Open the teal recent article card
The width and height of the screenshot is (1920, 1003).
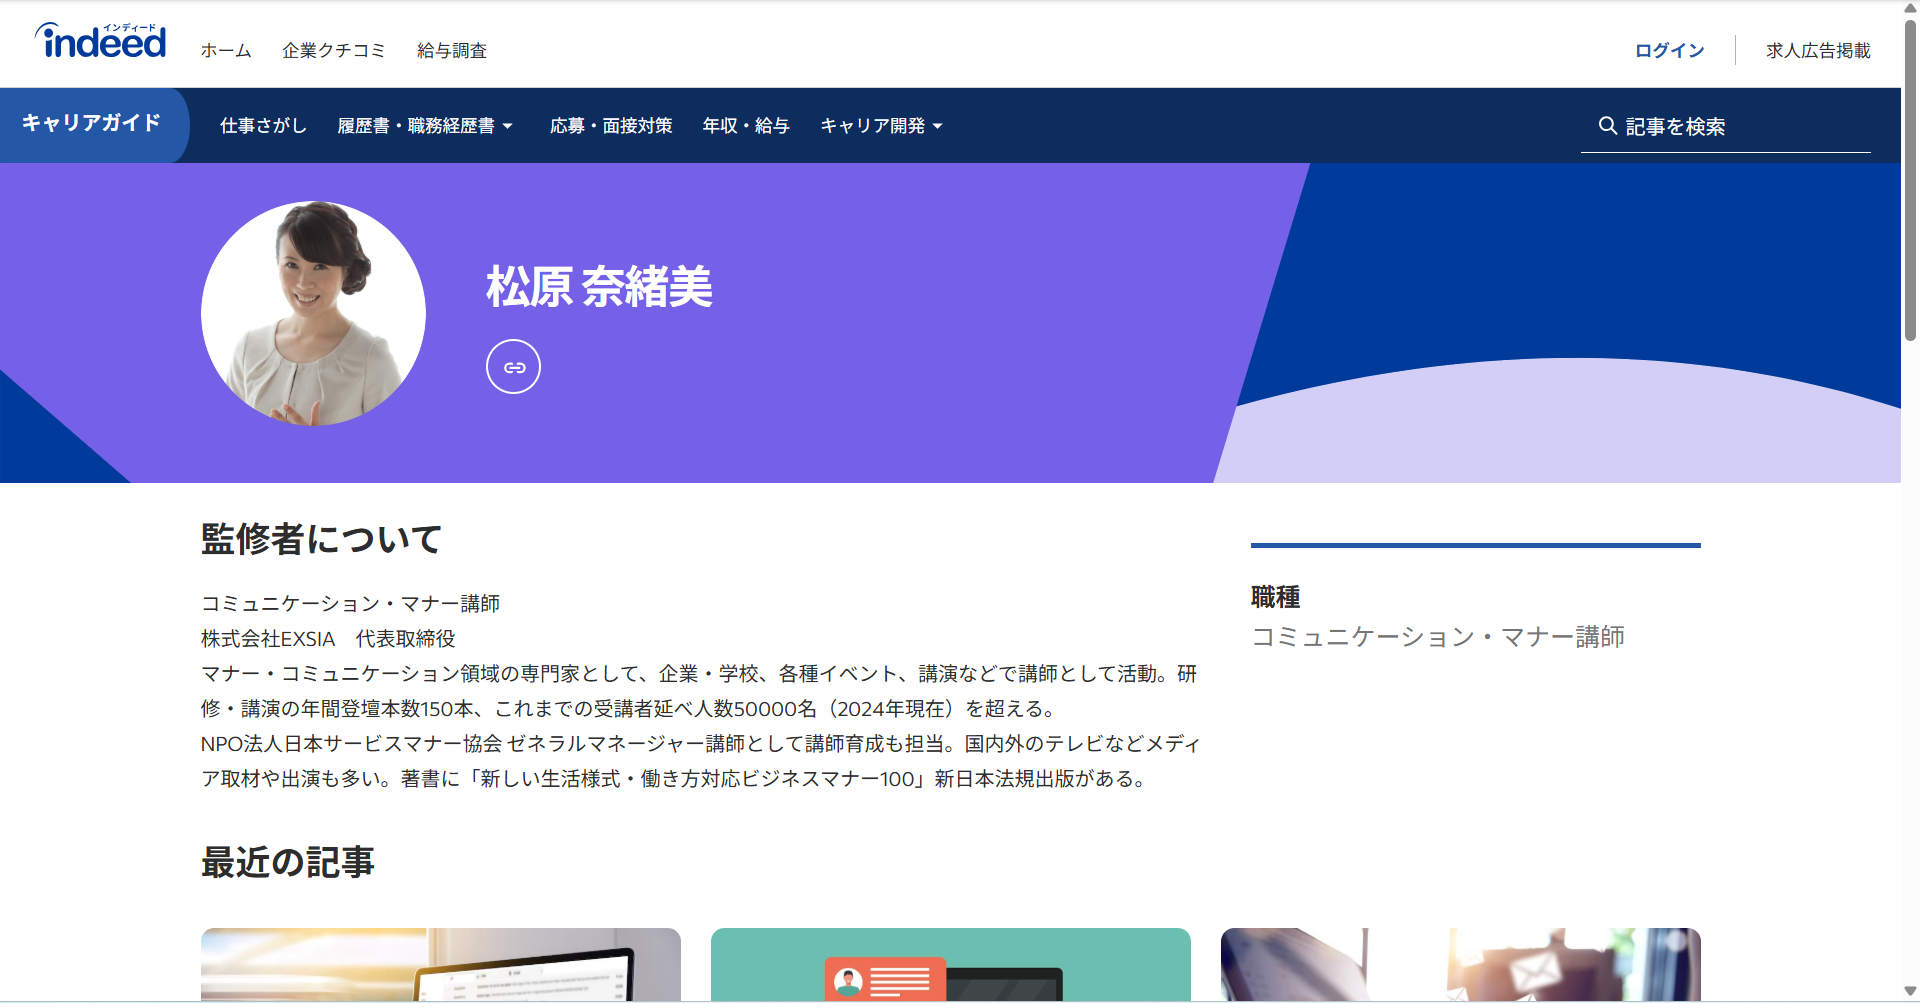tap(951, 964)
